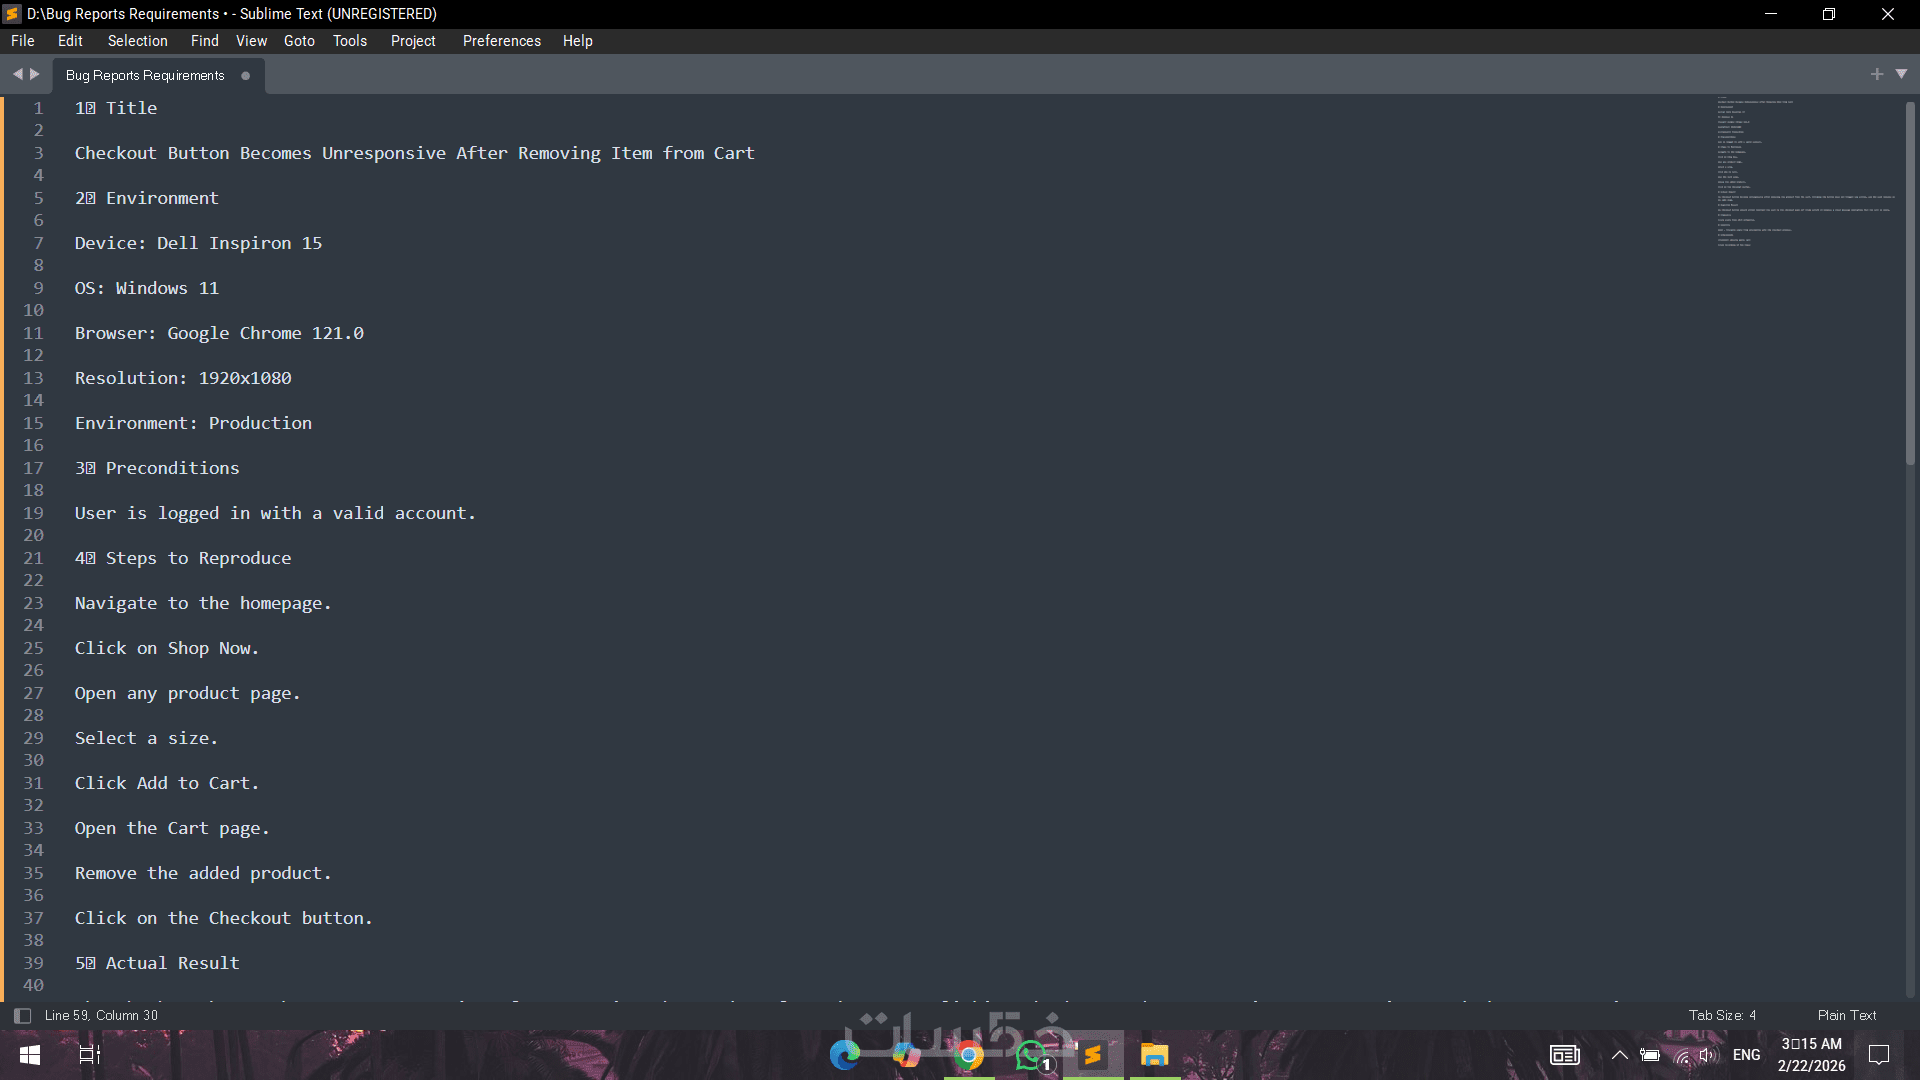This screenshot has width=1920, height=1080.
Task: Open WhatsApp from the taskbar
Action: point(1031,1055)
